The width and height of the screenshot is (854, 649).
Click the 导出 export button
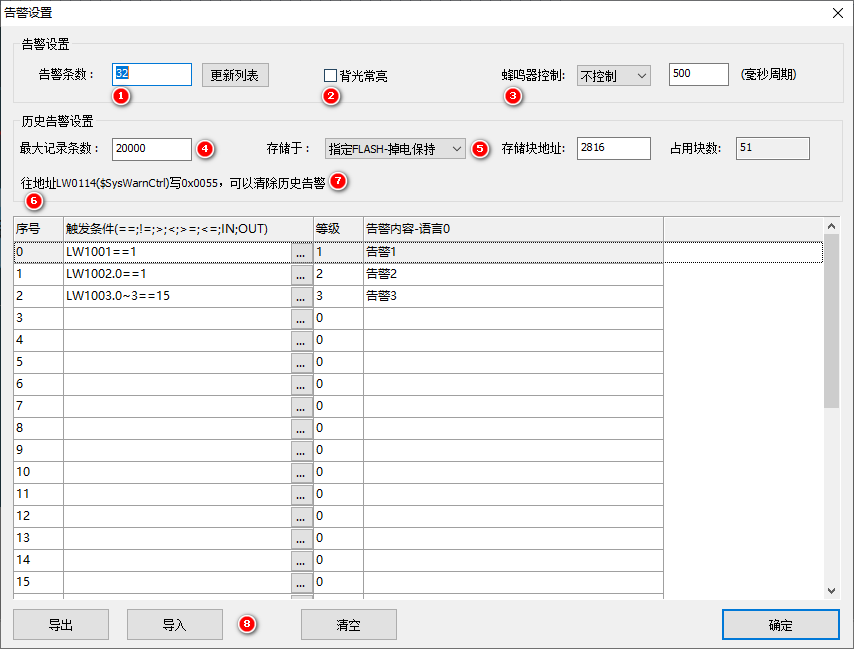pos(61,625)
